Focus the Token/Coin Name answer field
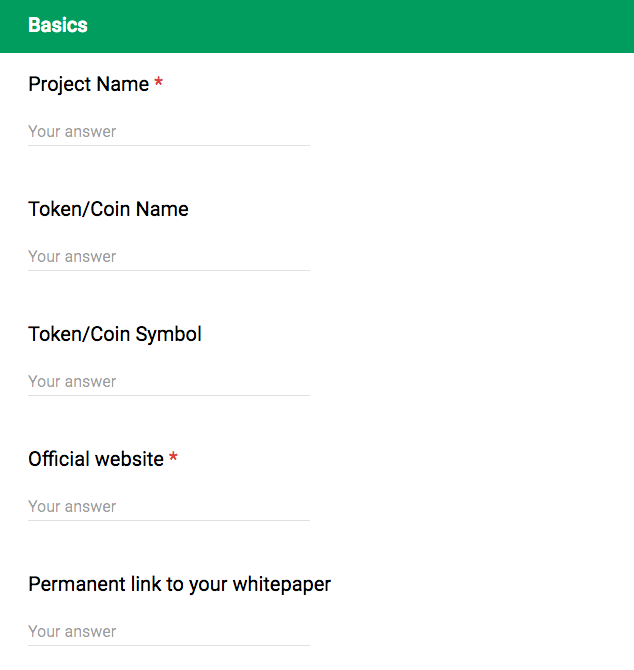Viewport: 634px width, 670px height. [169, 257]
